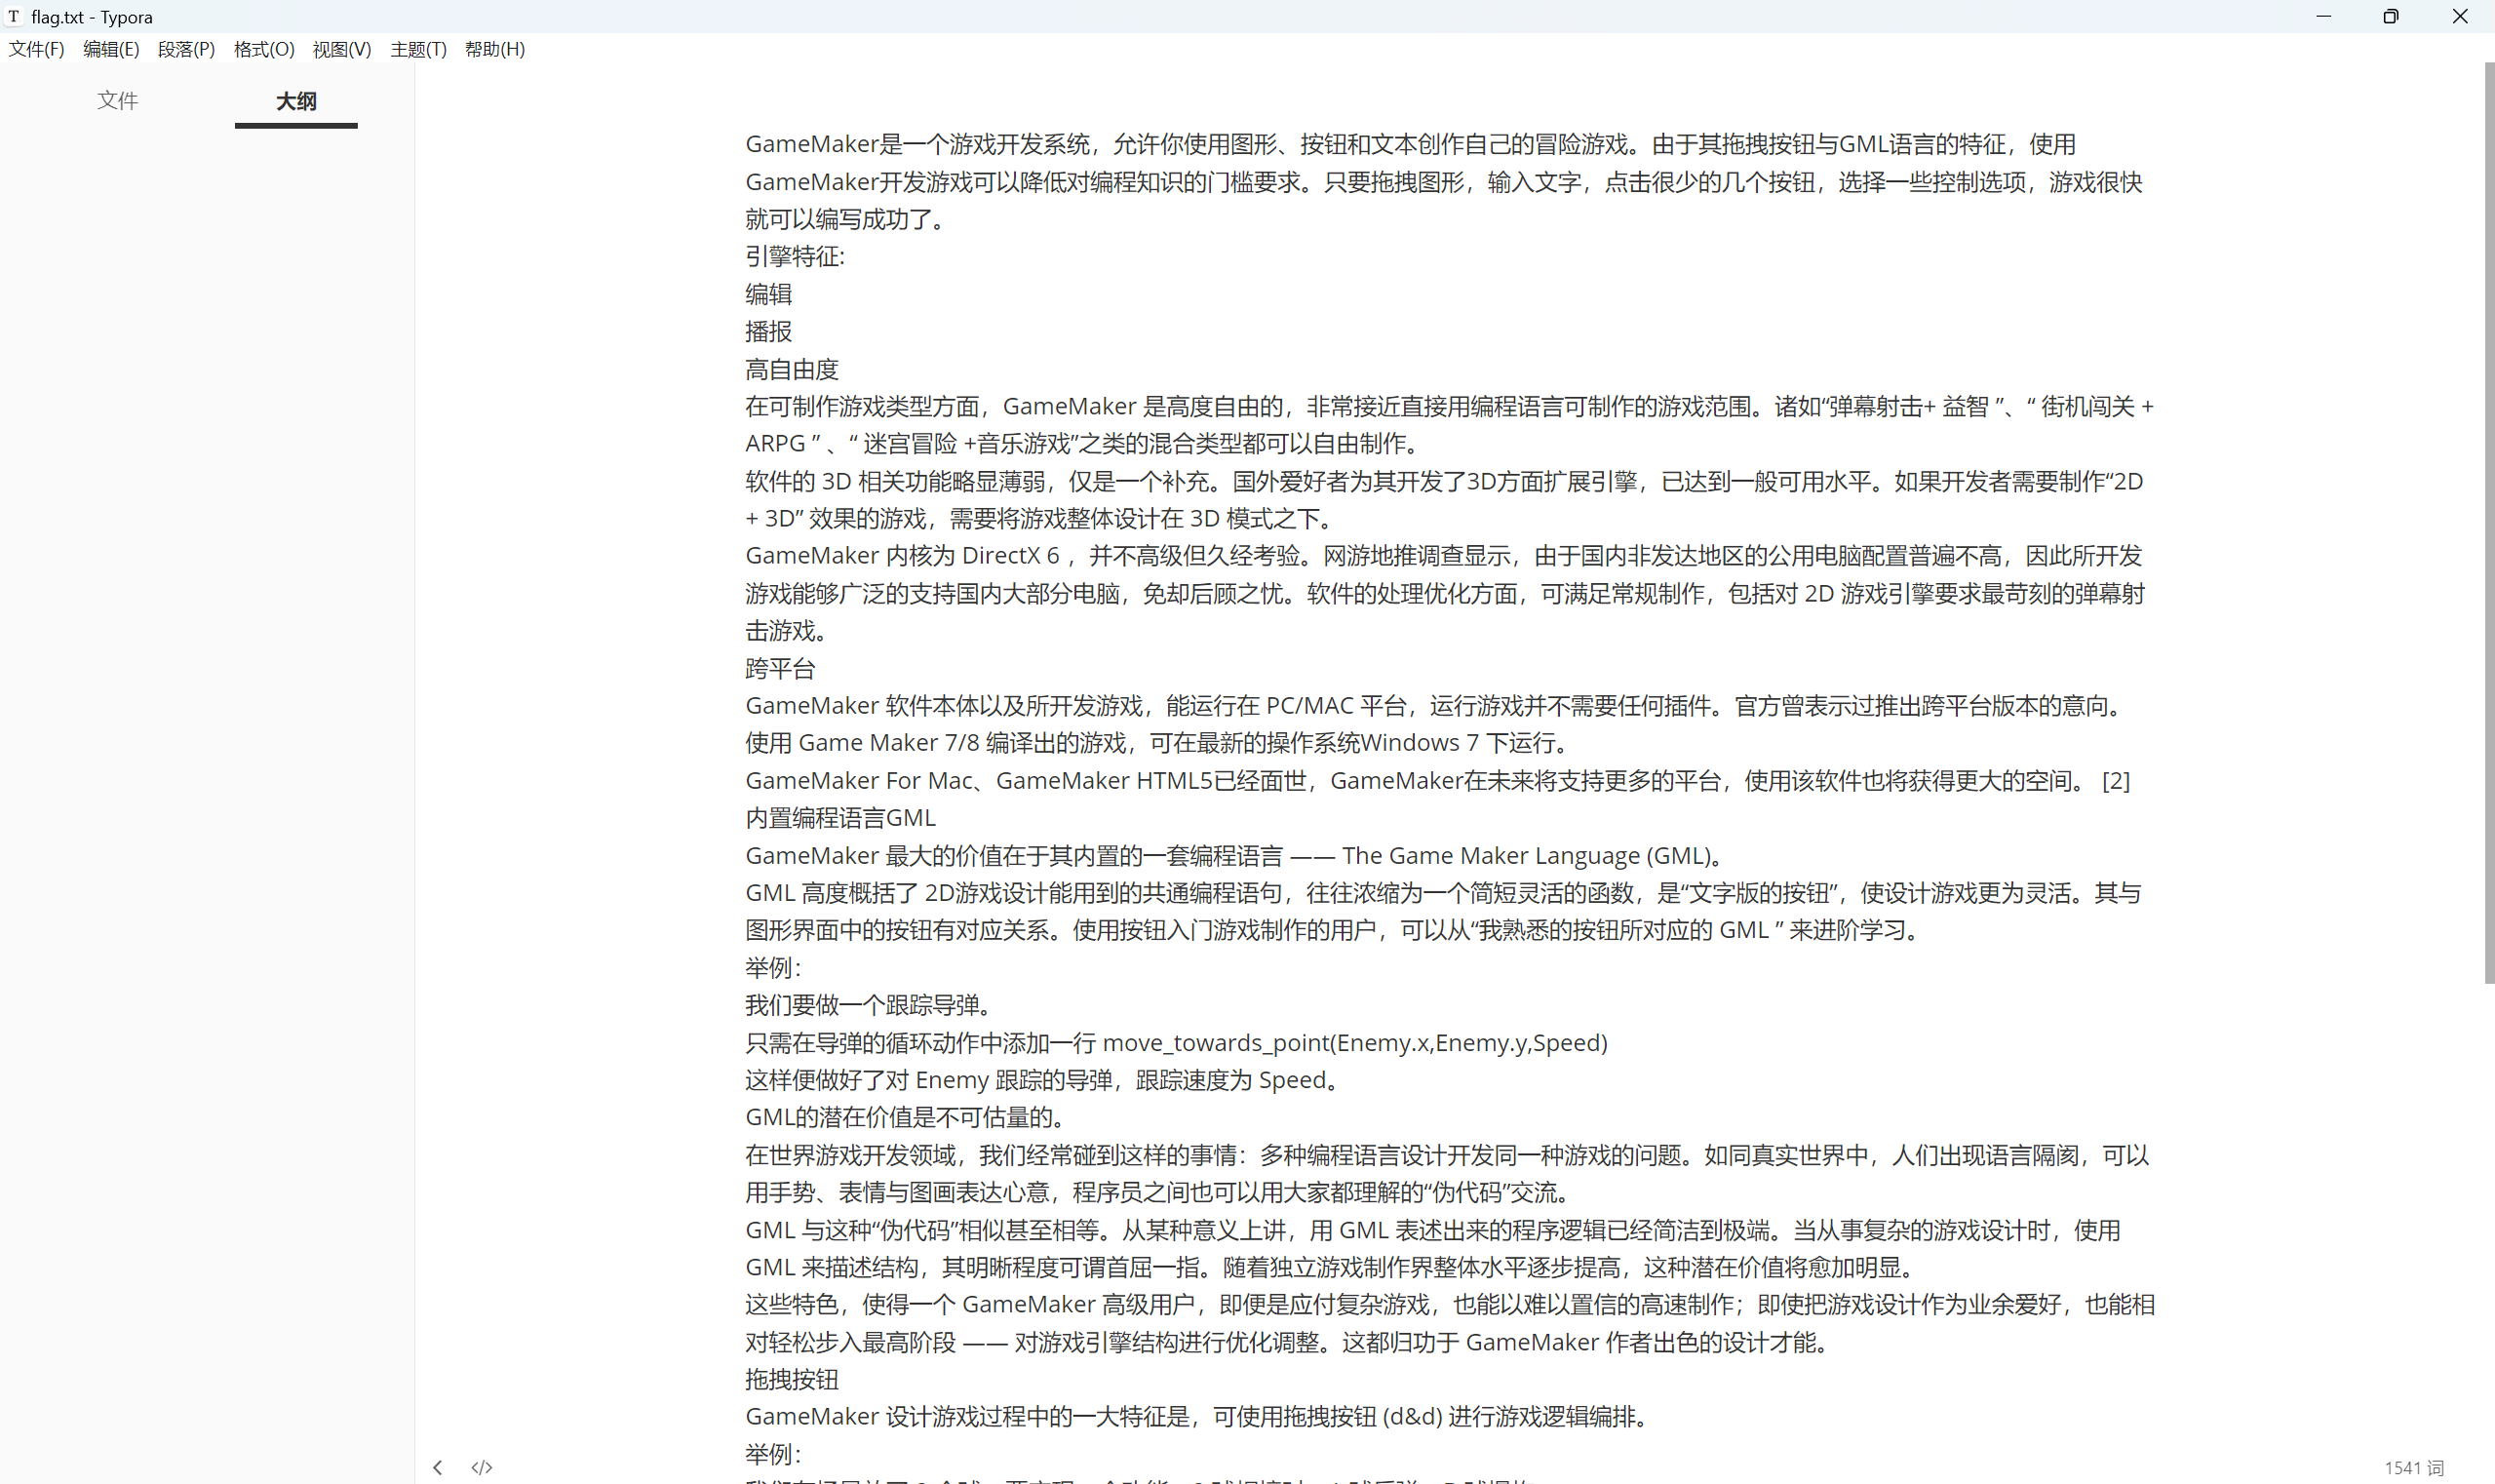Image resolution: width=2495 pixels, height=1484 pixels.
Task: Open the 格式(O) menu
Action: pyautogui.click(x=264, y=49)
